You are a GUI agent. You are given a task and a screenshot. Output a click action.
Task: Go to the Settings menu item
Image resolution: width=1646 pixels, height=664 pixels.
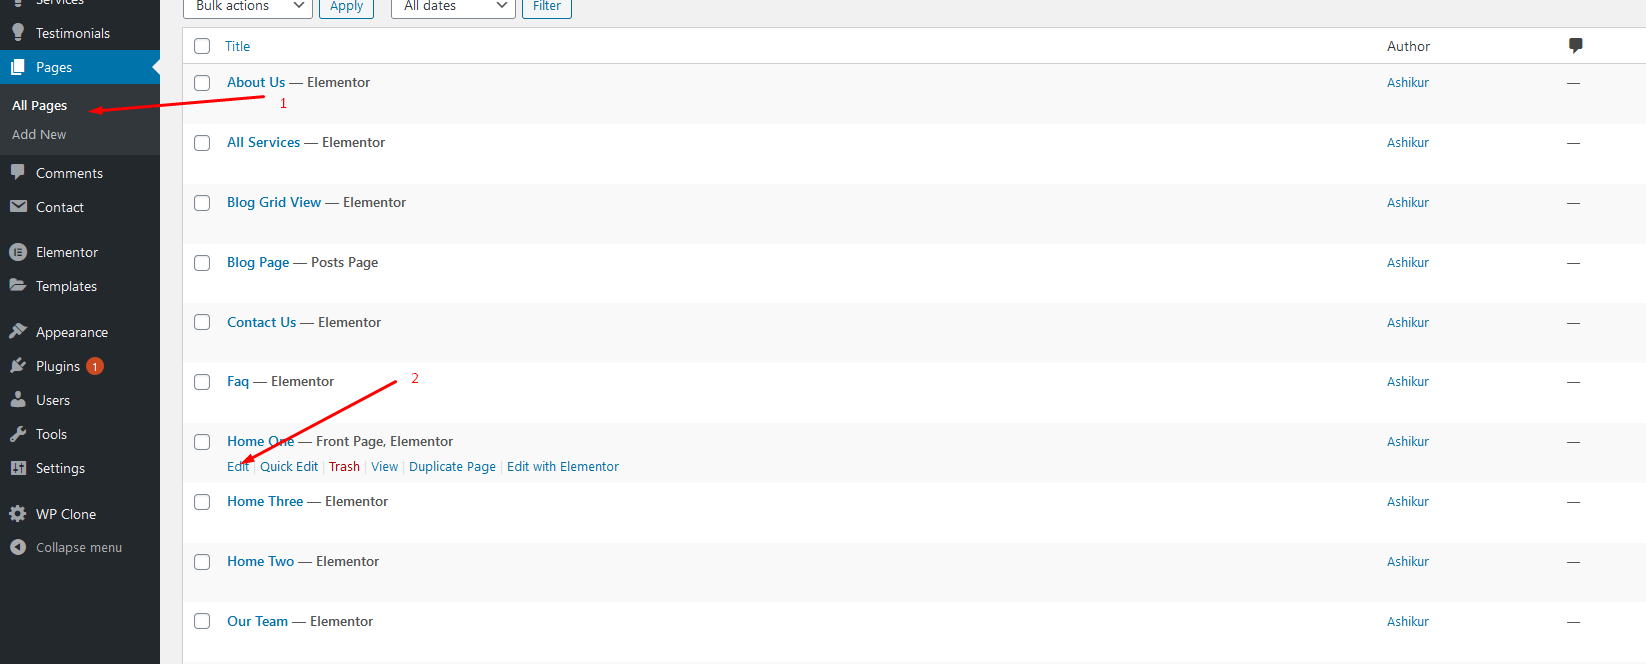coord(60,468)
